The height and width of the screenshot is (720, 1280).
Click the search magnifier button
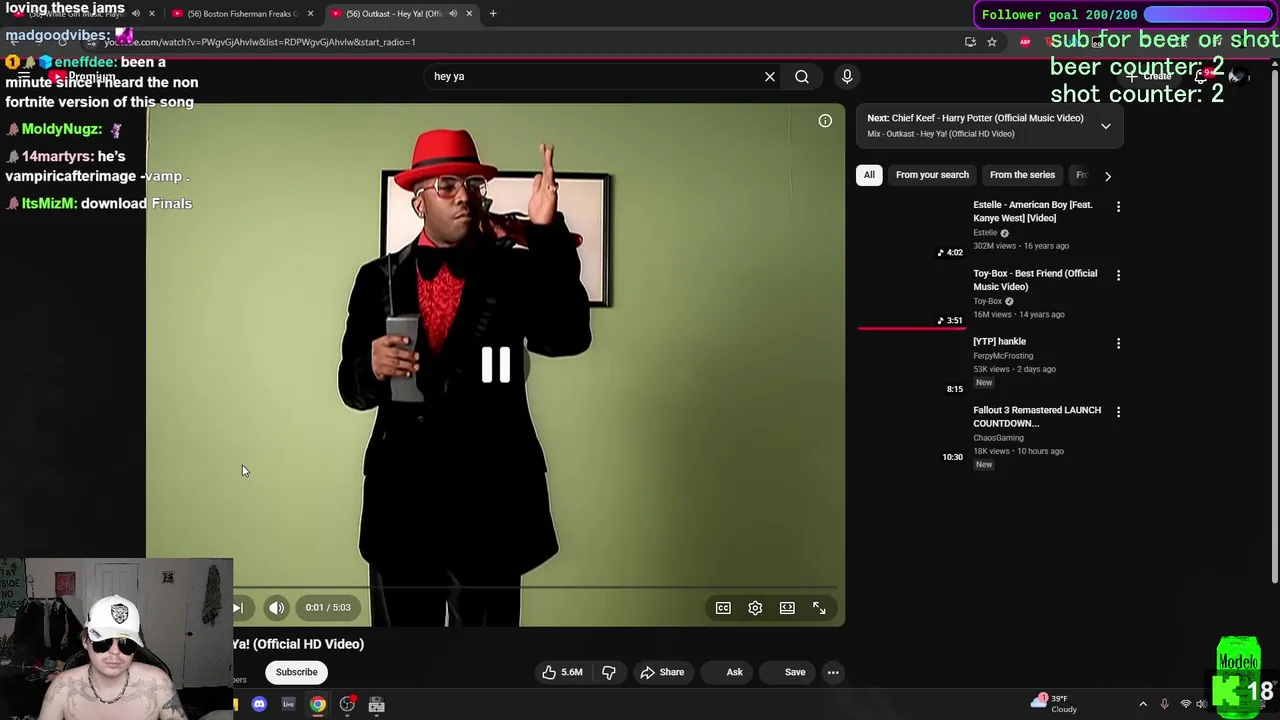tap(802, 76)
